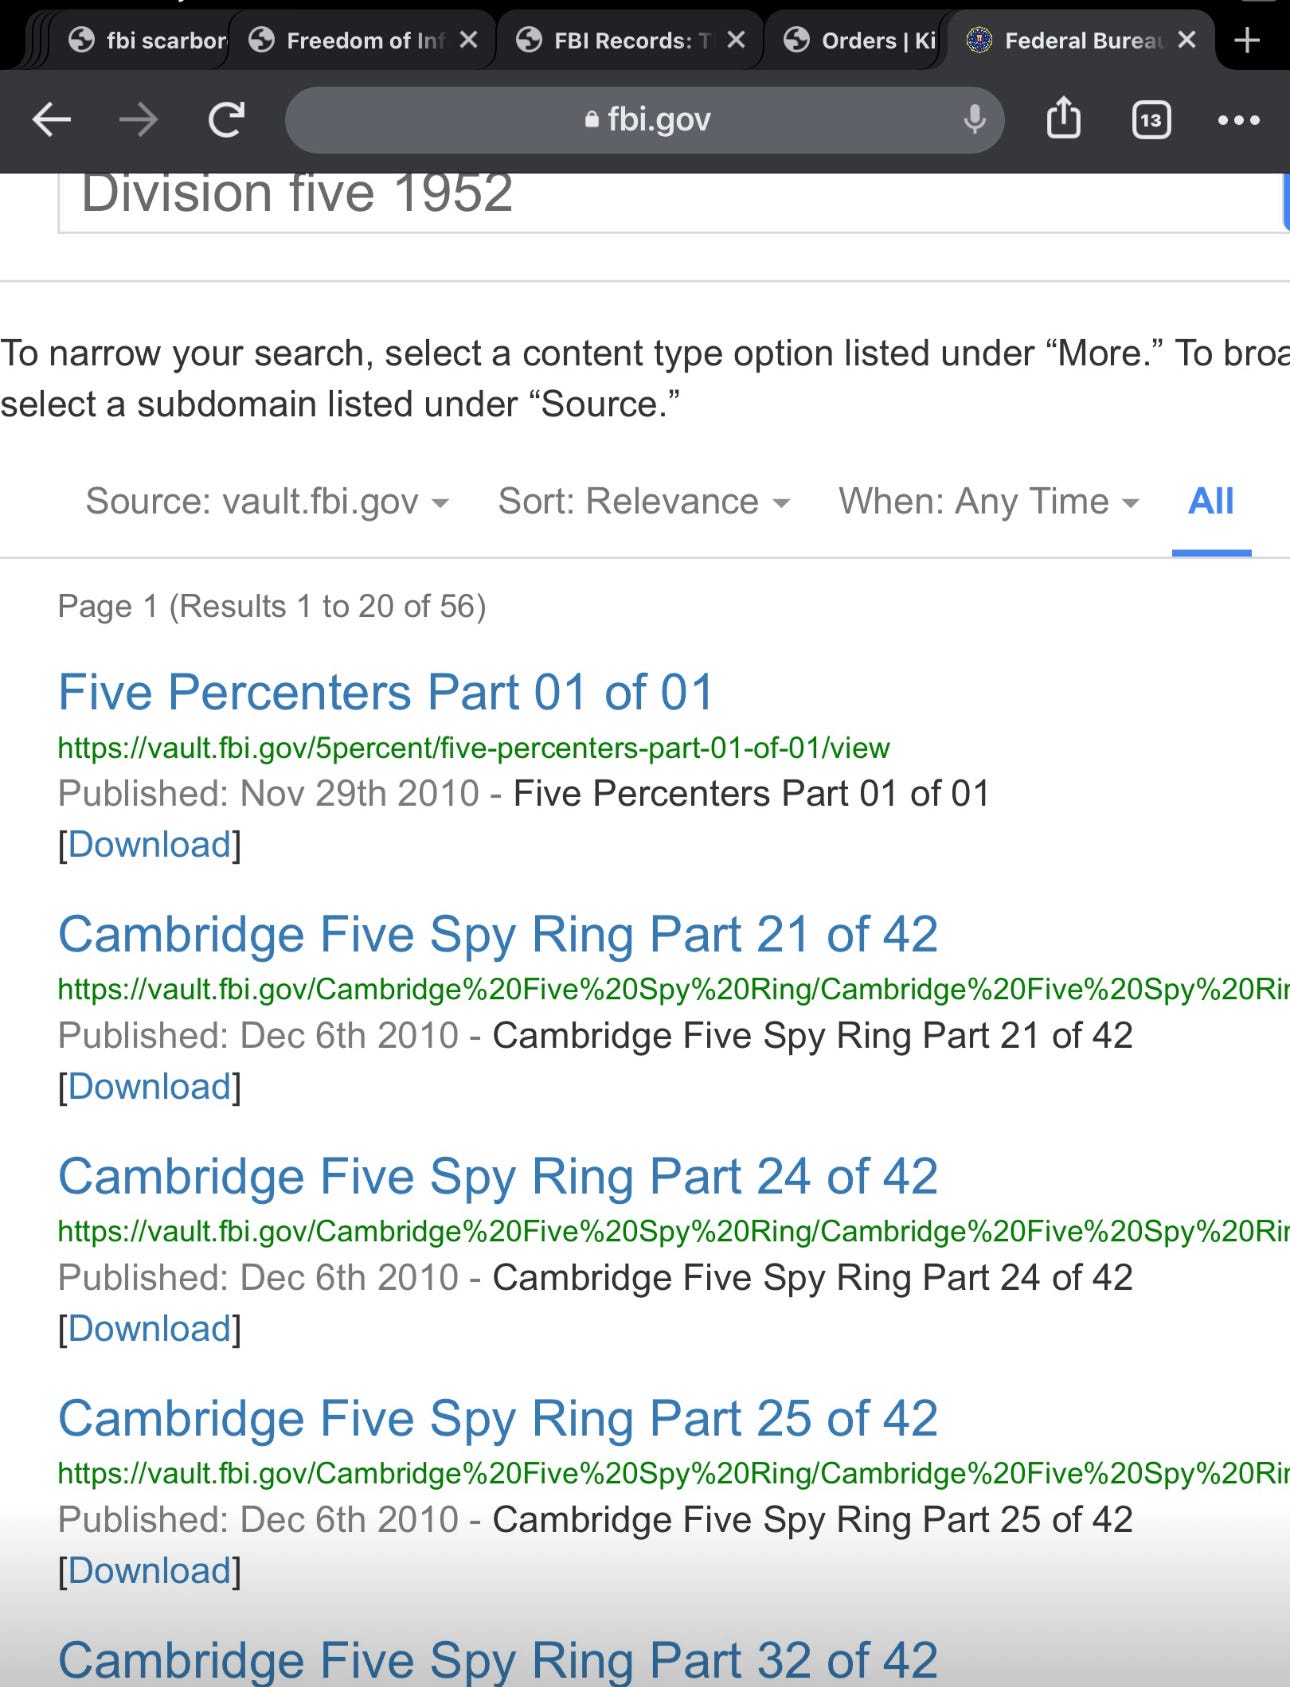Viewport: 1290px width, 1687px height.
Task: Switch to the Orders tab
Action: [x=860, y=40]
